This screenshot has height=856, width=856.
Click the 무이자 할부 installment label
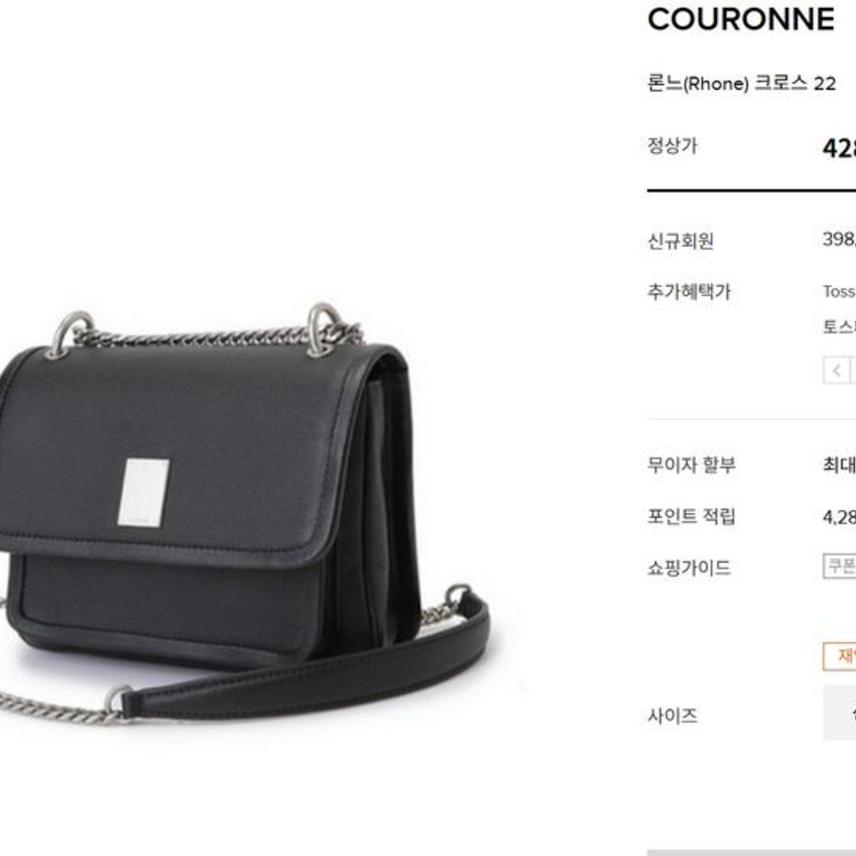coord(691,465)
